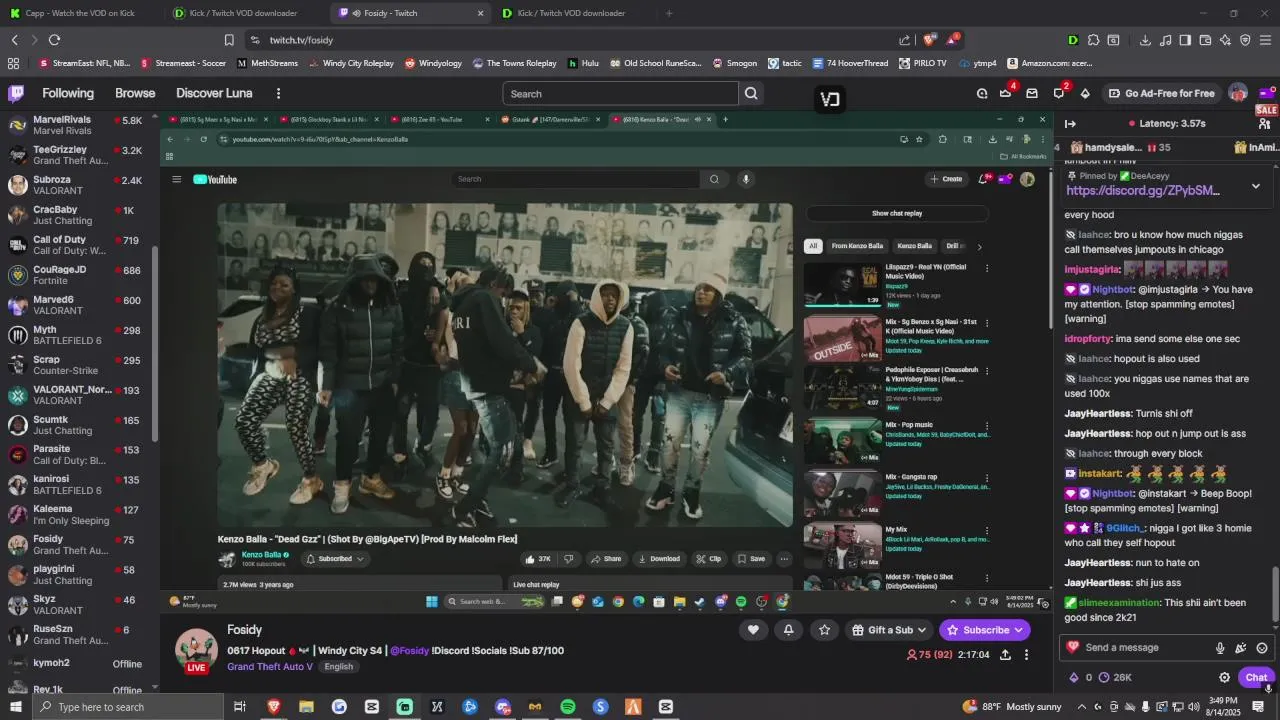Open a new browser tab with plus button
This screenshot has width=1280, height=720.
point(669,13)
